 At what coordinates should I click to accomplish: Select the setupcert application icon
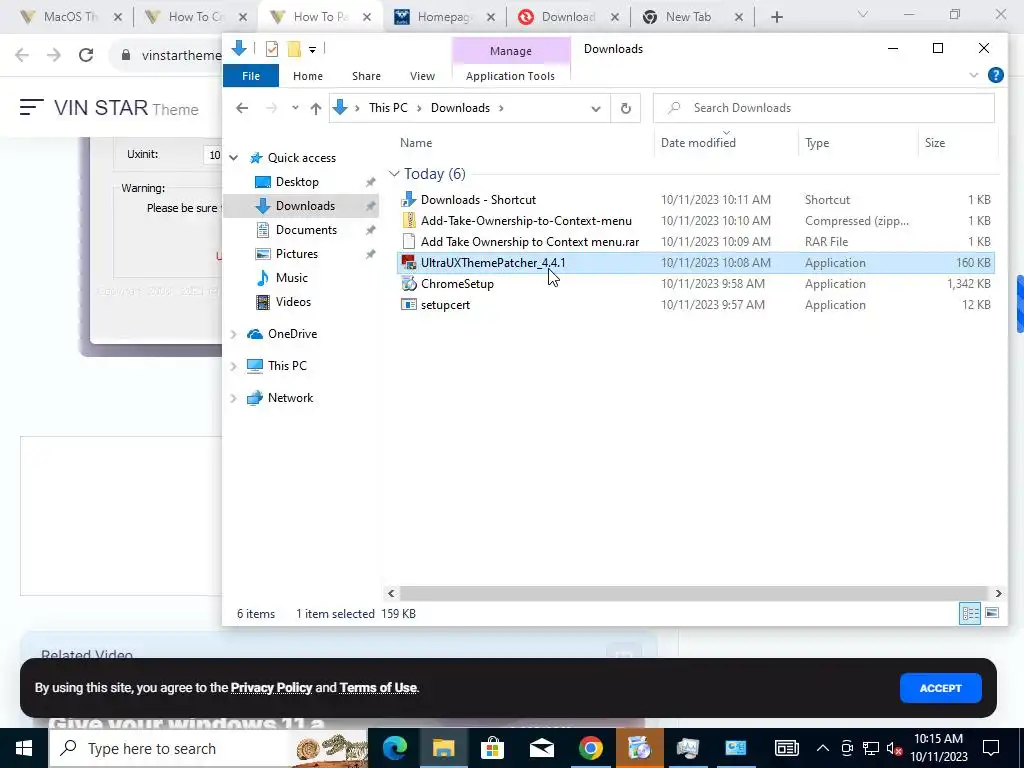[x=409, y=304]
